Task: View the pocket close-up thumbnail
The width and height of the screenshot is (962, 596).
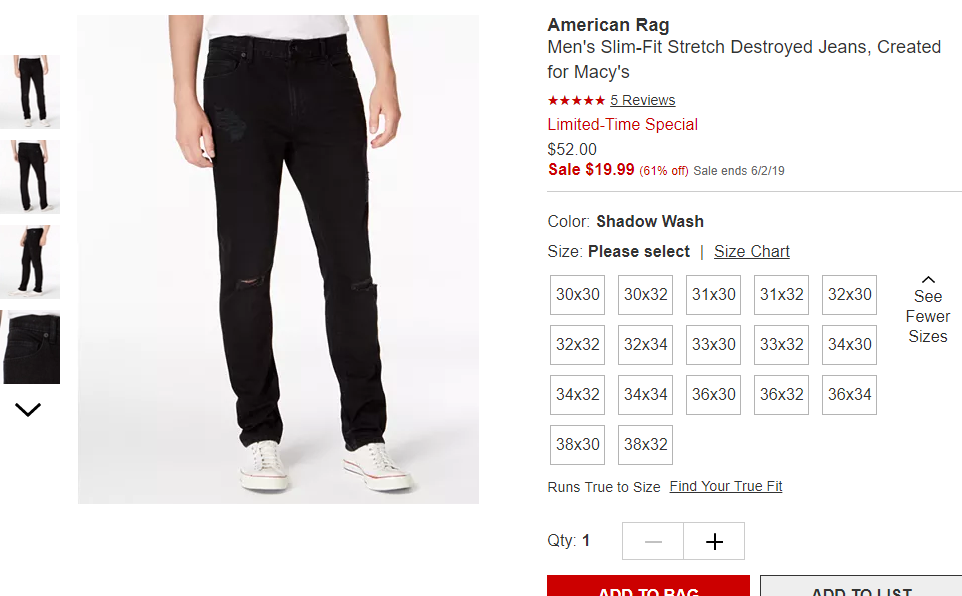Action: click(x=31, y=347)
